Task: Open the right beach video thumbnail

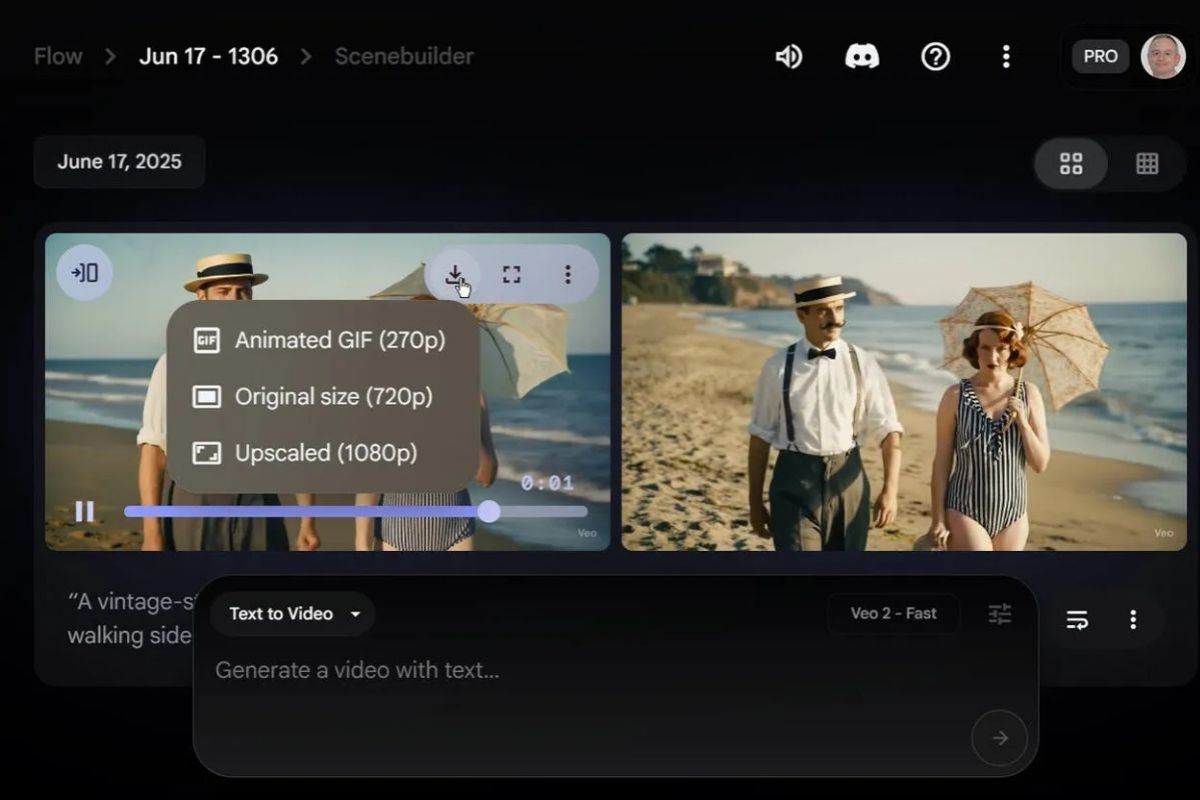Action: tap(904, 392)
